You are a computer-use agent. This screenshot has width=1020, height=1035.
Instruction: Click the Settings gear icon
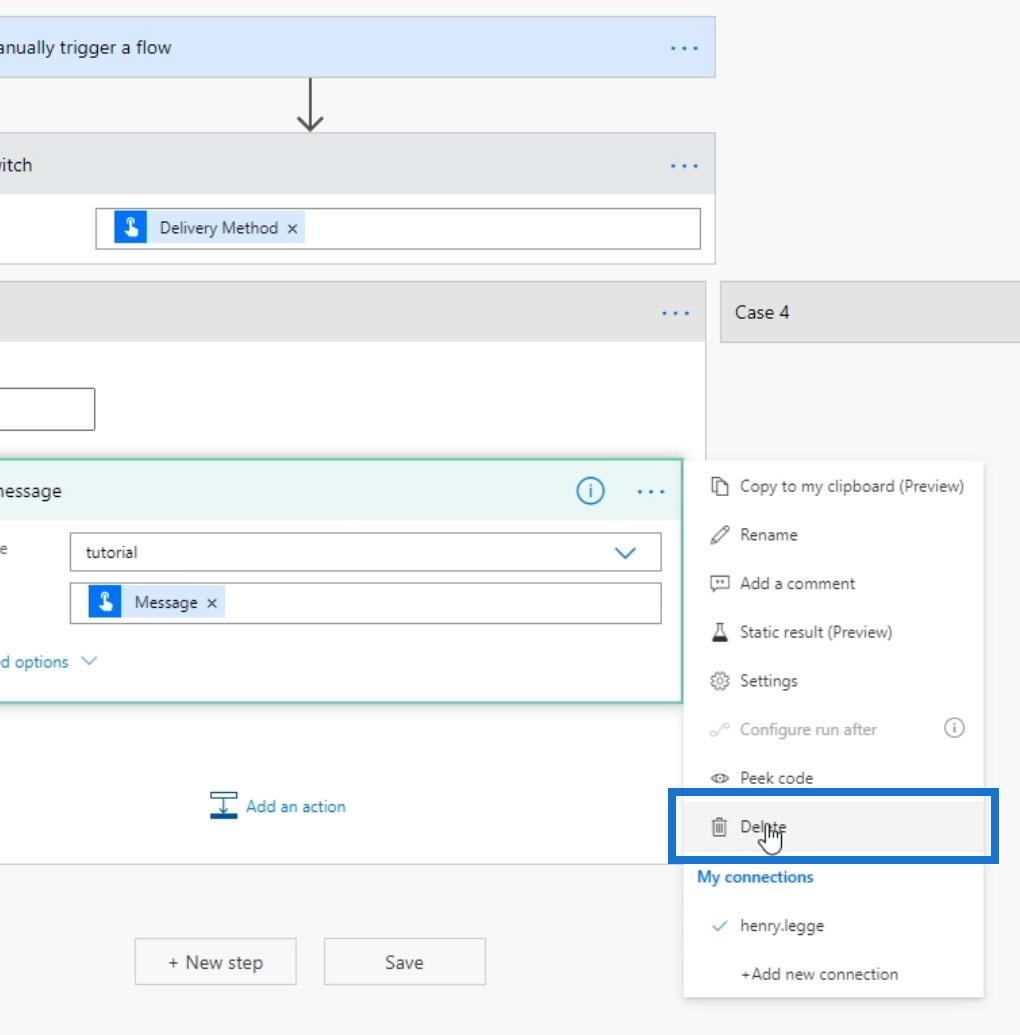[x=720, y=681]
